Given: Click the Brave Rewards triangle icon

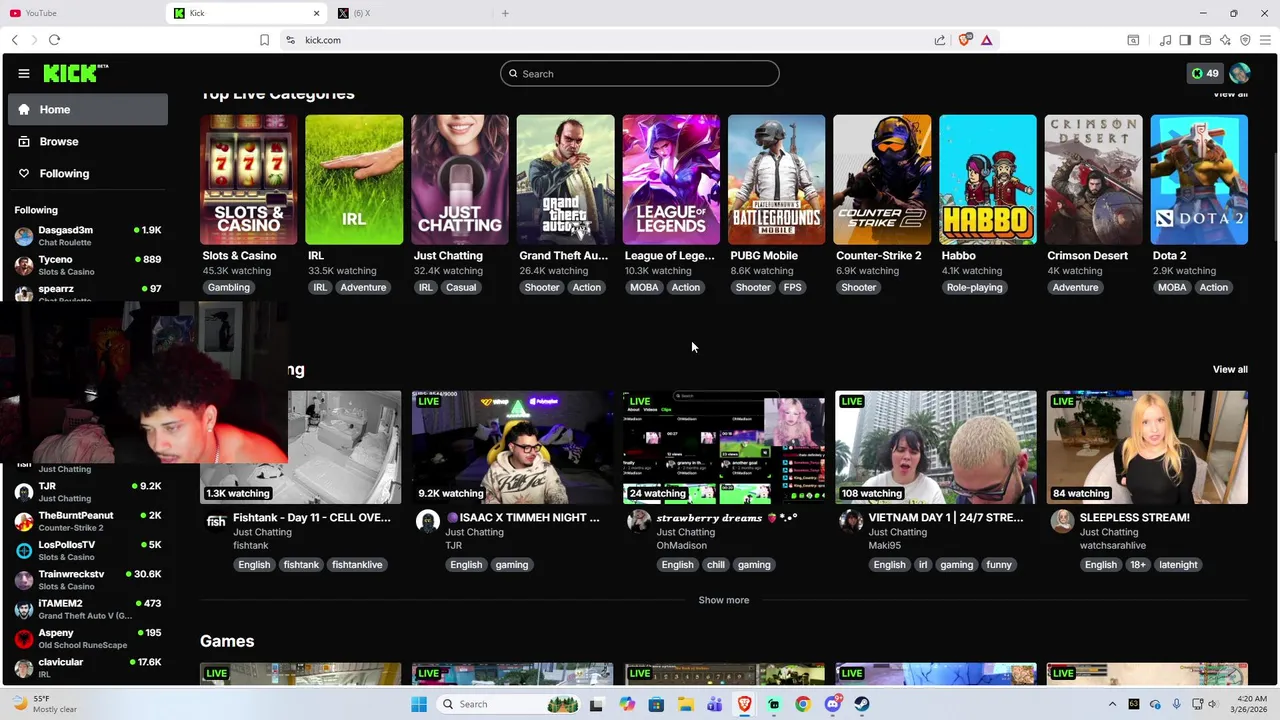Looking at the screenshot, I should (x=986, y=40).
